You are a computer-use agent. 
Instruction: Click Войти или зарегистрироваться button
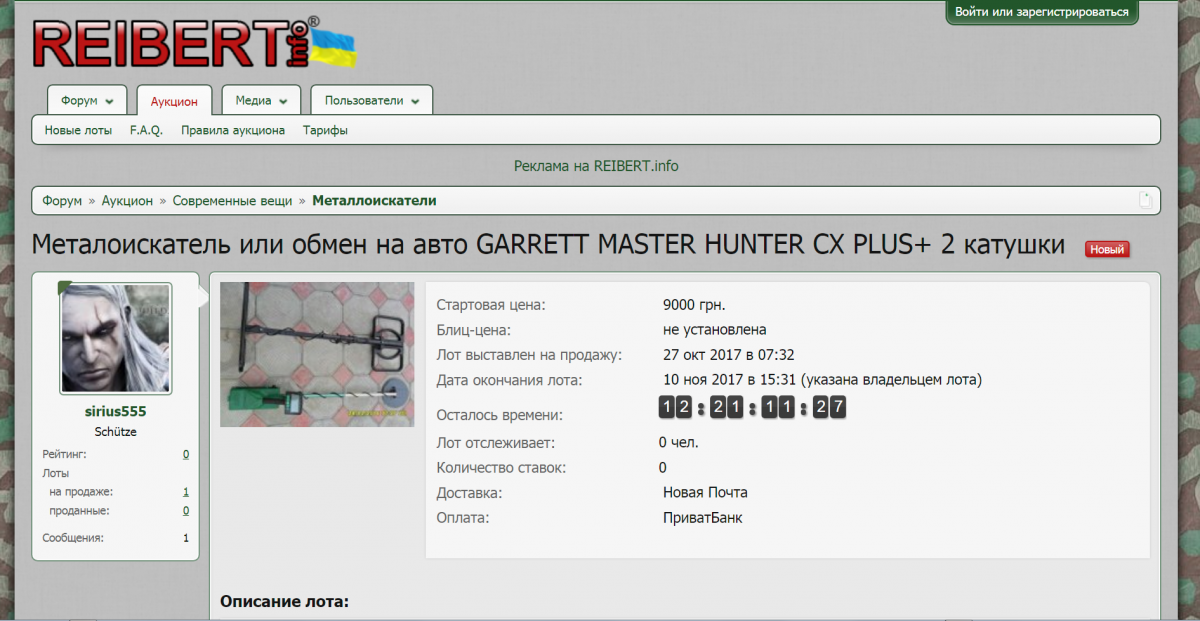tap(1041, 12)
